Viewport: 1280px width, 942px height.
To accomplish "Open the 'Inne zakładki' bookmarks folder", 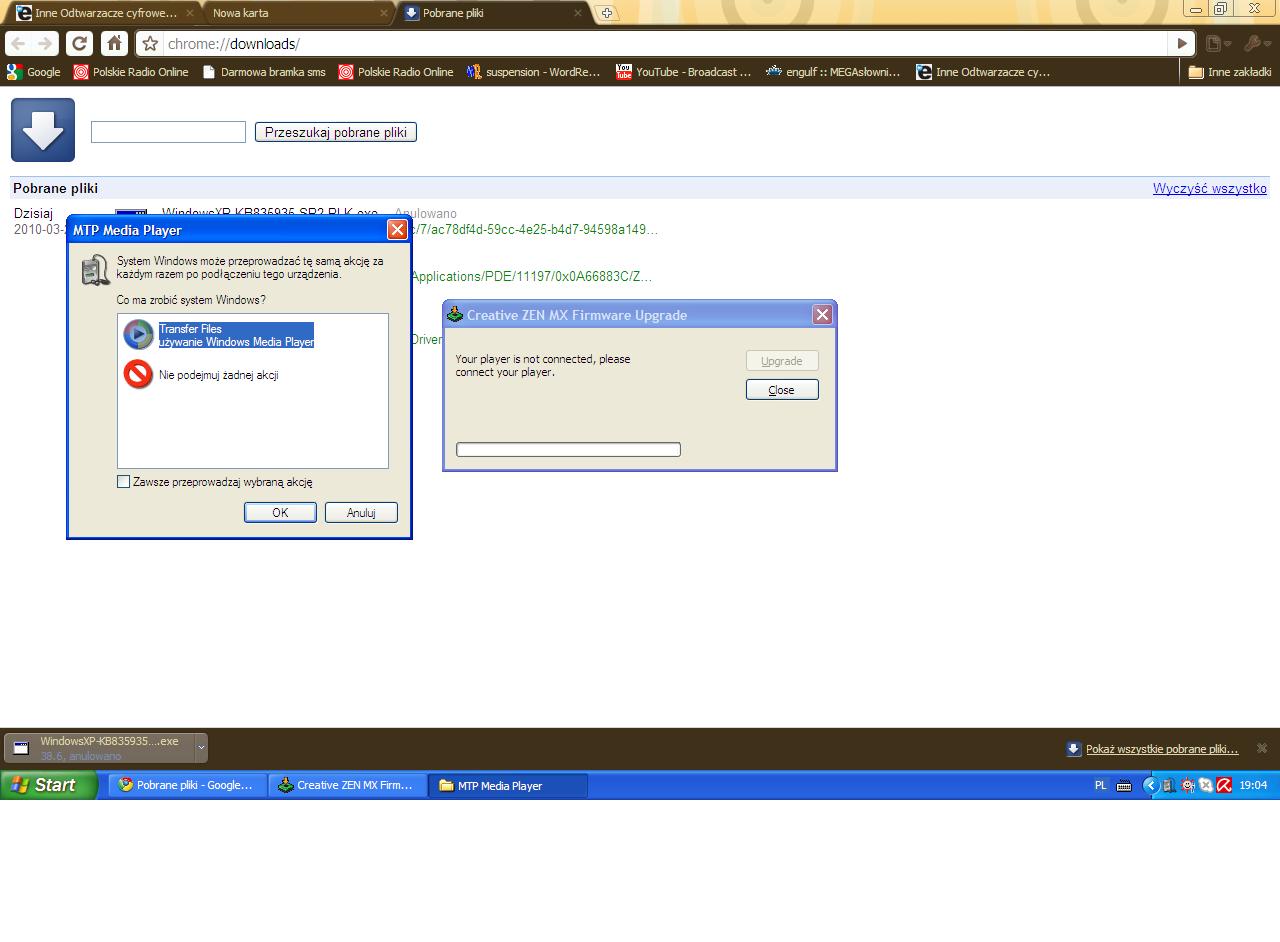I will point(1229,72).
